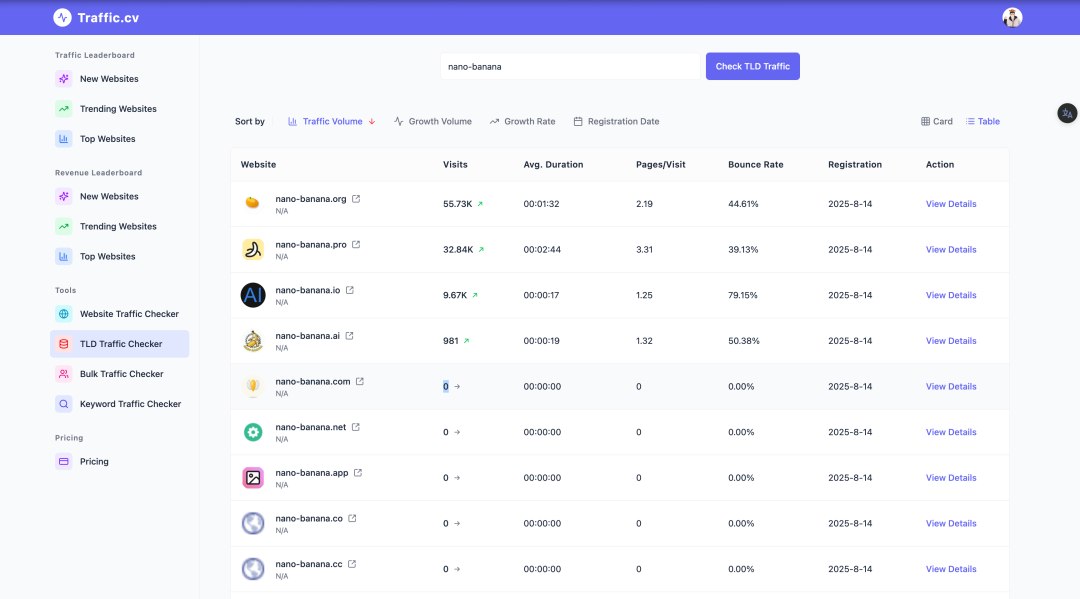This screenshot has height=599, width=1080.
Task: Open external link for nano-banana.net
Action: (355, 427)
